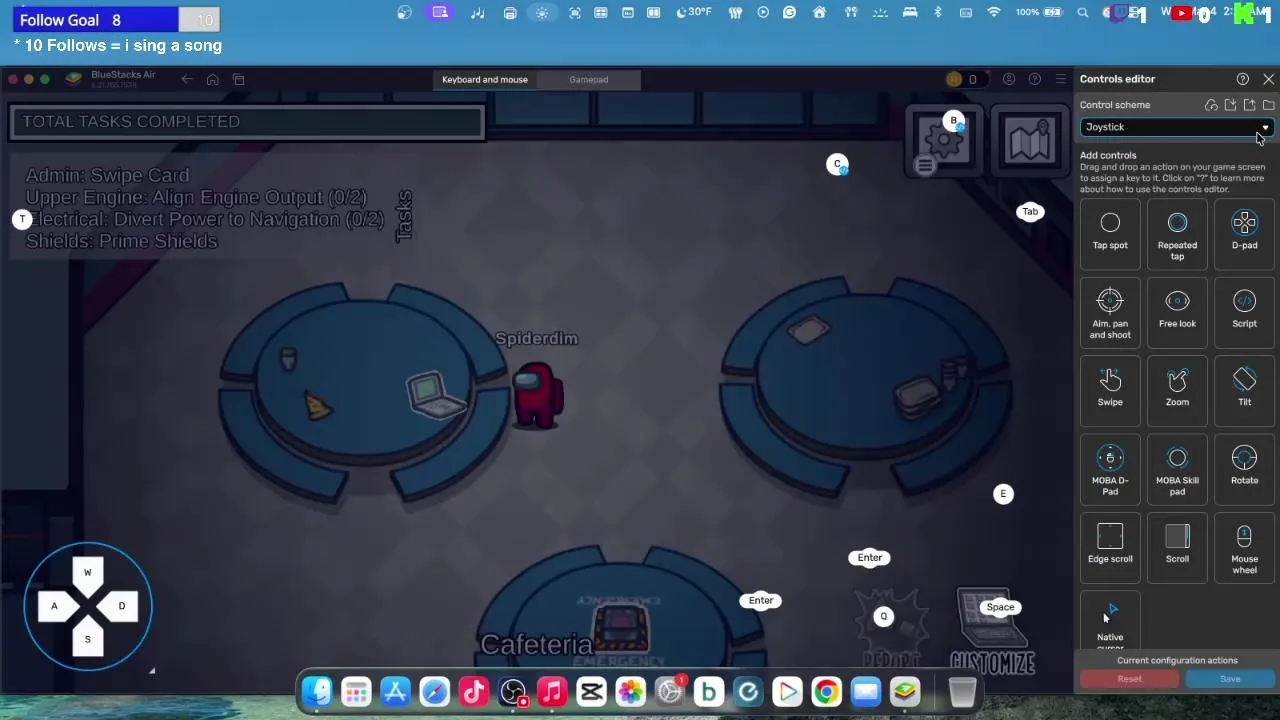The width and height of the screenshot is (1280, 720).
Task: Click the red Spiderdim crewmate
Action: 537,395
